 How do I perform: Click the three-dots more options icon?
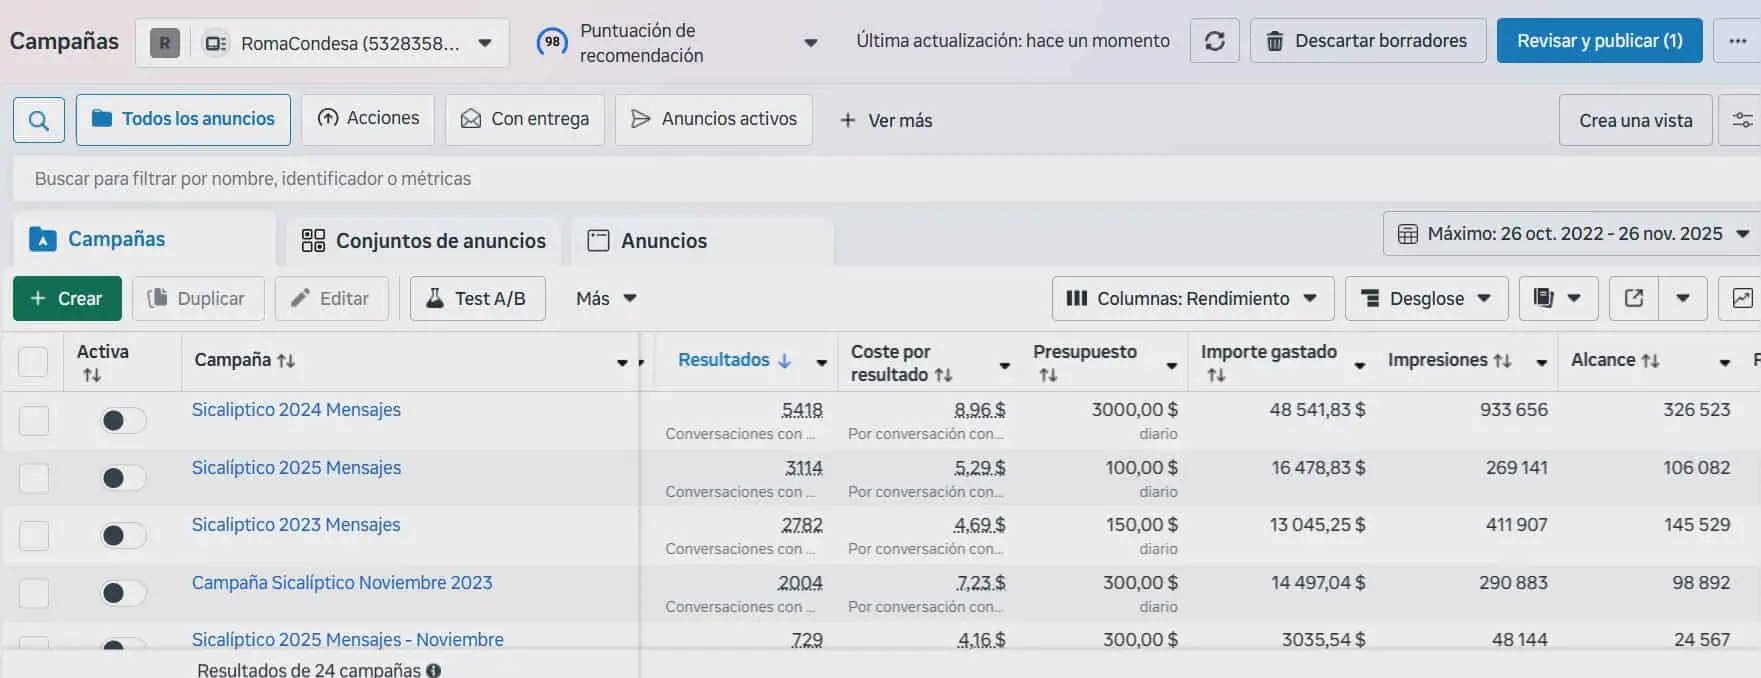1737,41
